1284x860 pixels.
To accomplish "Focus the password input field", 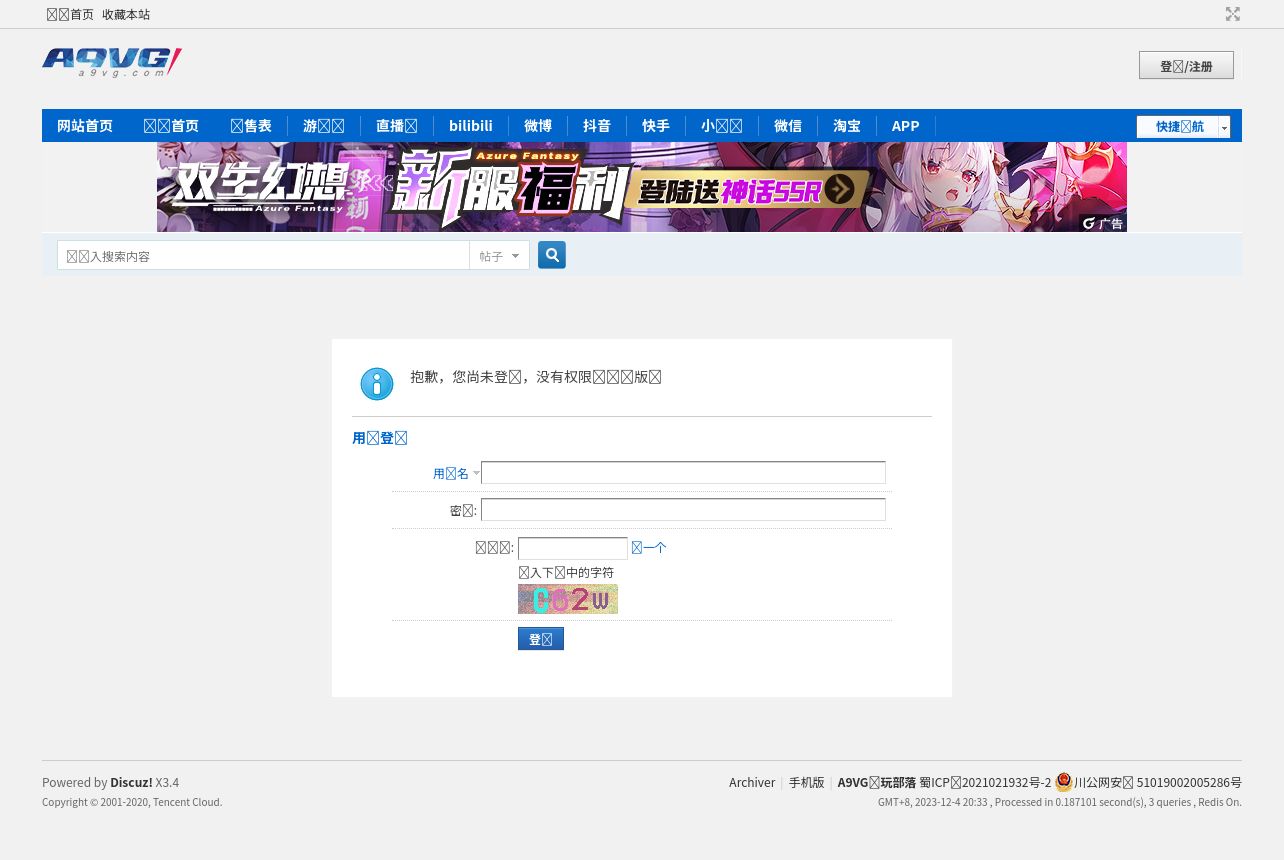I will coord(683,510).
